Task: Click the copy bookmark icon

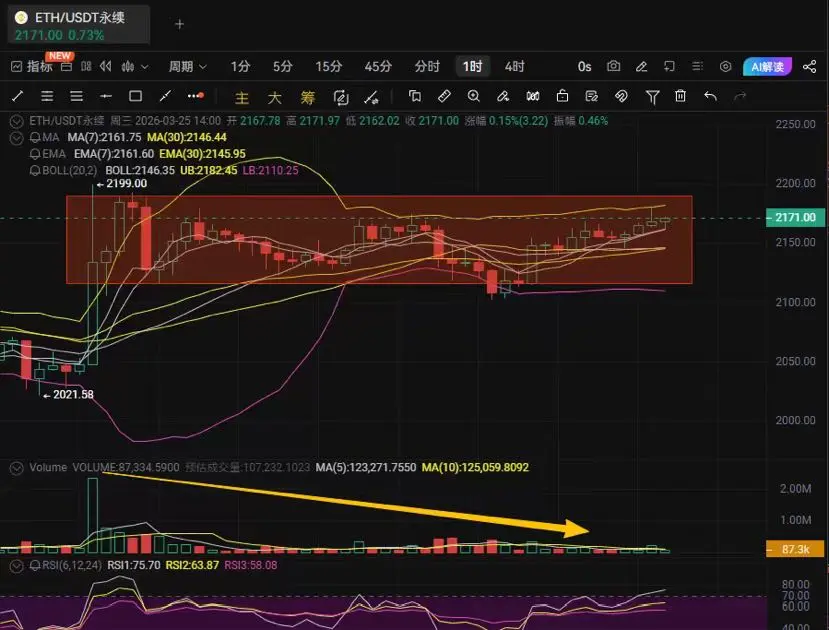Action: tap(415, 96)
